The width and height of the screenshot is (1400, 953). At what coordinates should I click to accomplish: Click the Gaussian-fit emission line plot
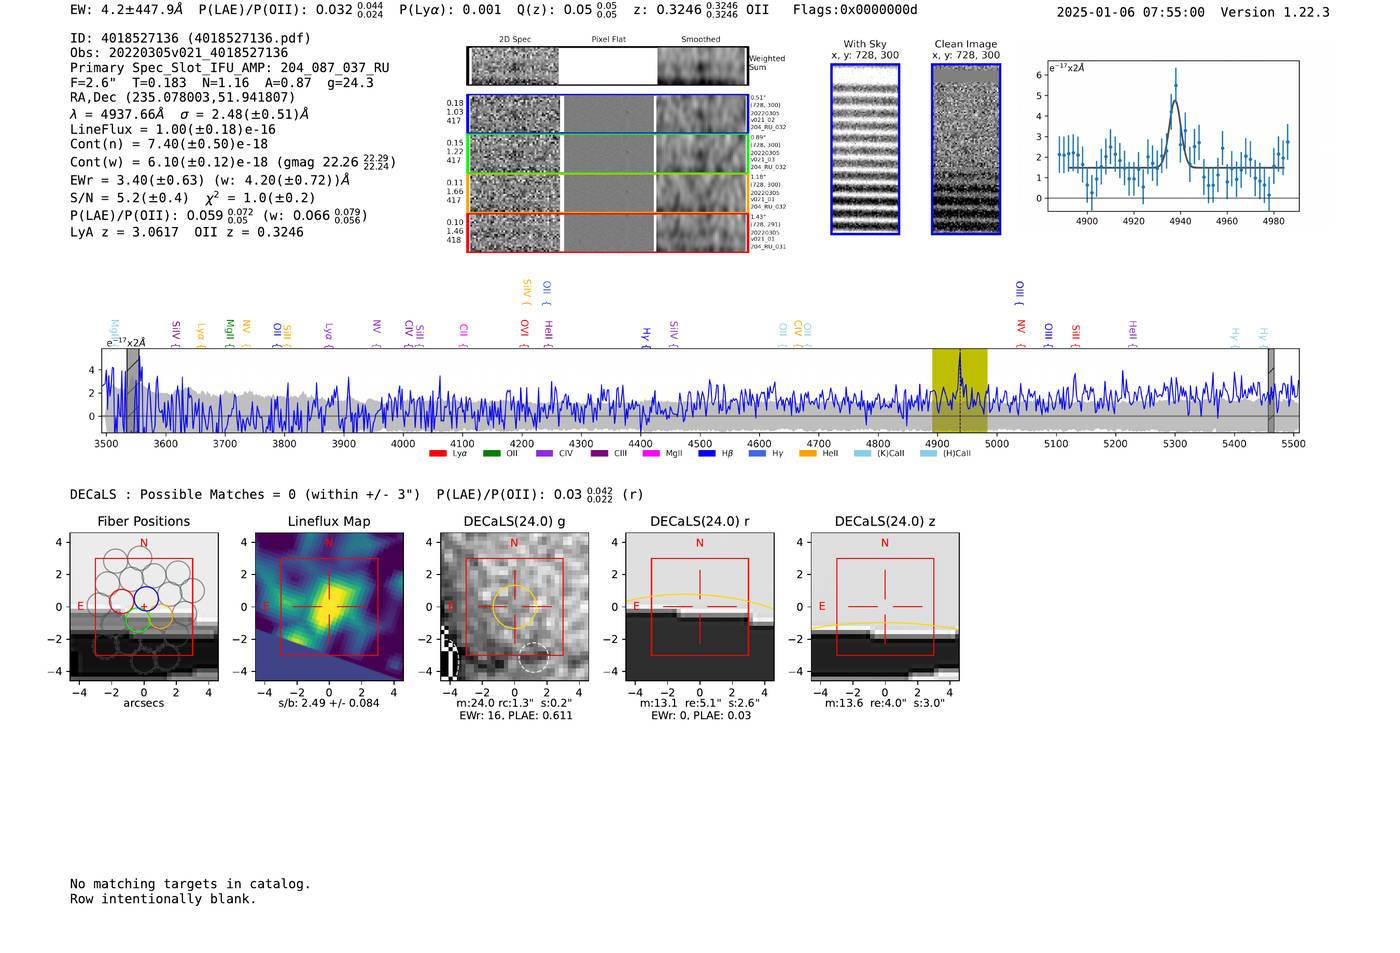point(1172,136)
